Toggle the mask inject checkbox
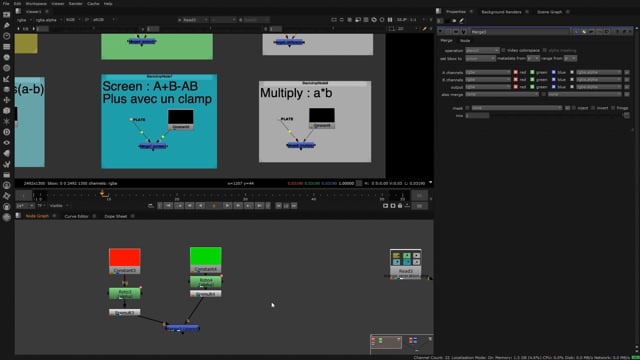Viewport: 640px width, 360px height. point(573,108)
